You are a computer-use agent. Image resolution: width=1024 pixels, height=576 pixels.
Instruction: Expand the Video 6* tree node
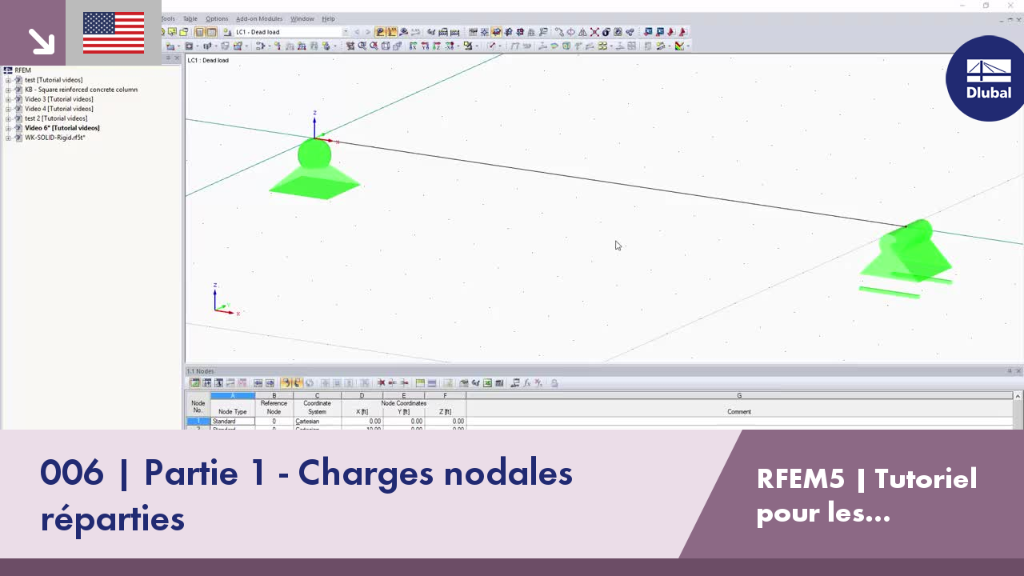point(8,128)
